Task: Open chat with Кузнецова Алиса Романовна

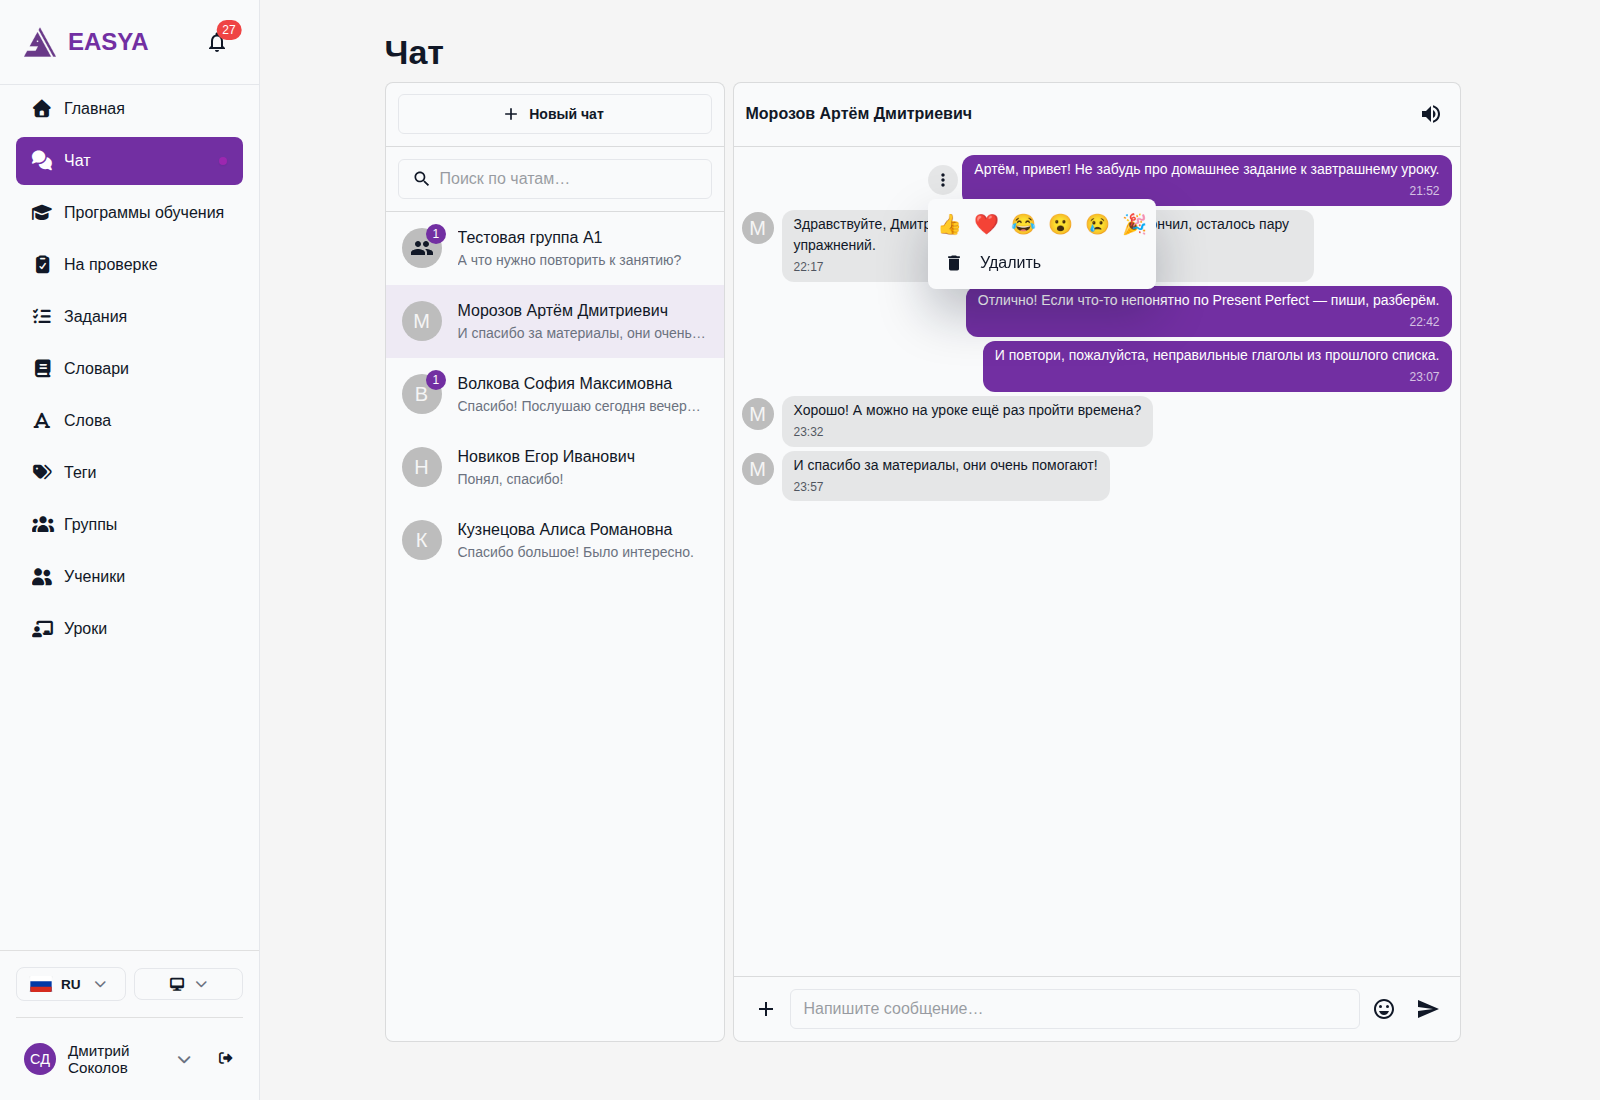Action: [x=555, y=540]
